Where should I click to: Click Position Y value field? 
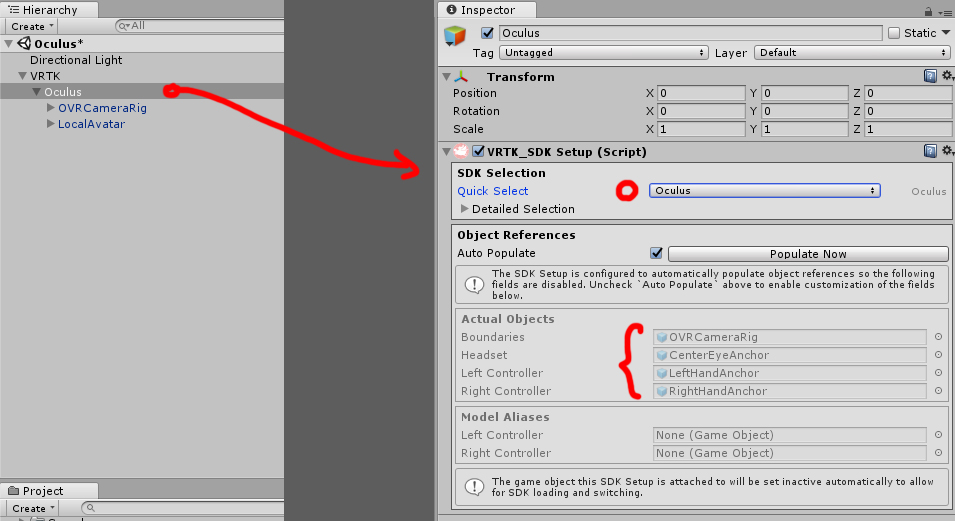805,93
